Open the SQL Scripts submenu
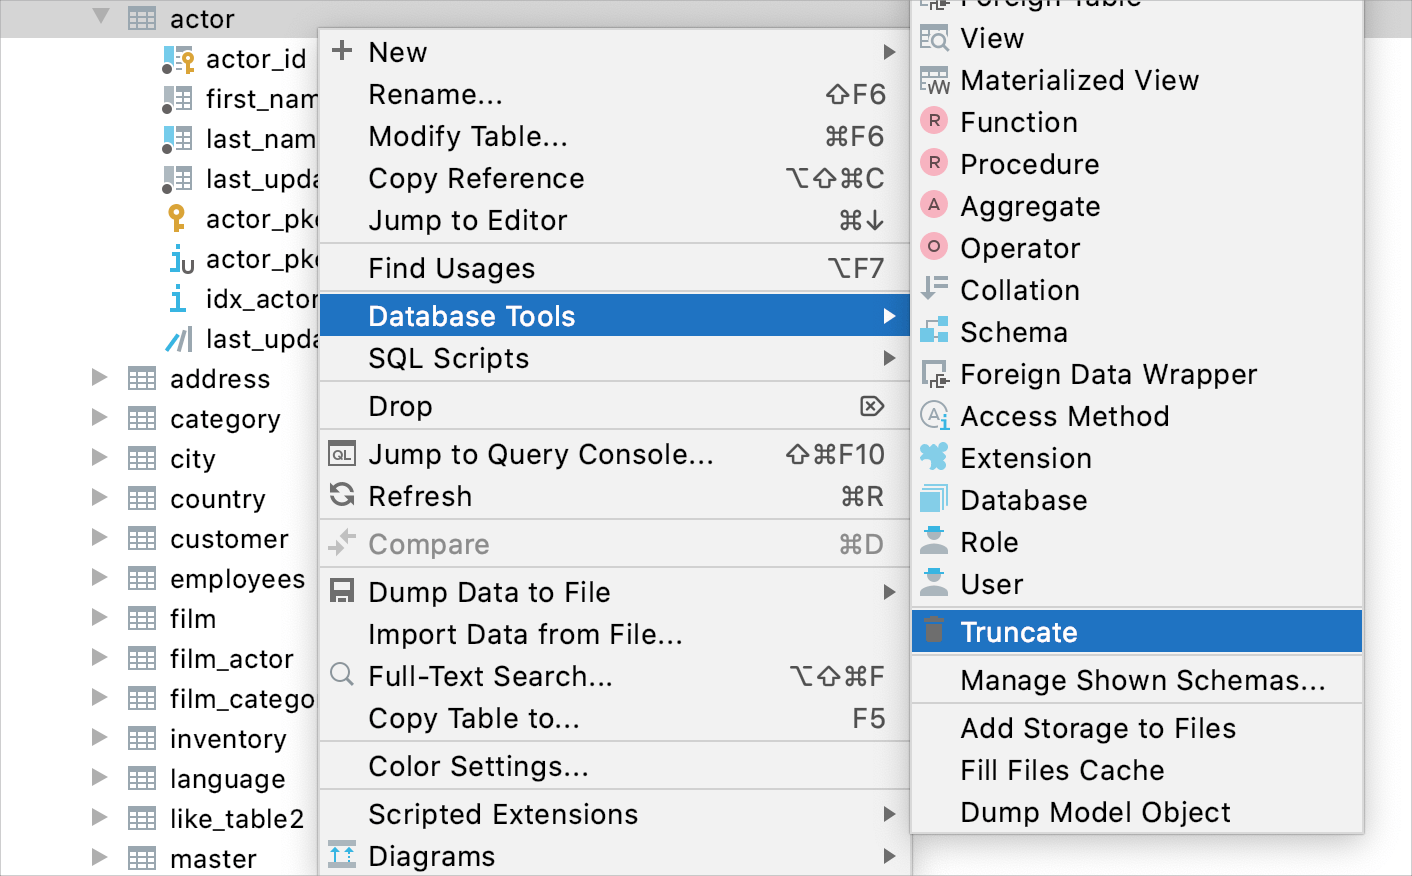 point(448,358)
